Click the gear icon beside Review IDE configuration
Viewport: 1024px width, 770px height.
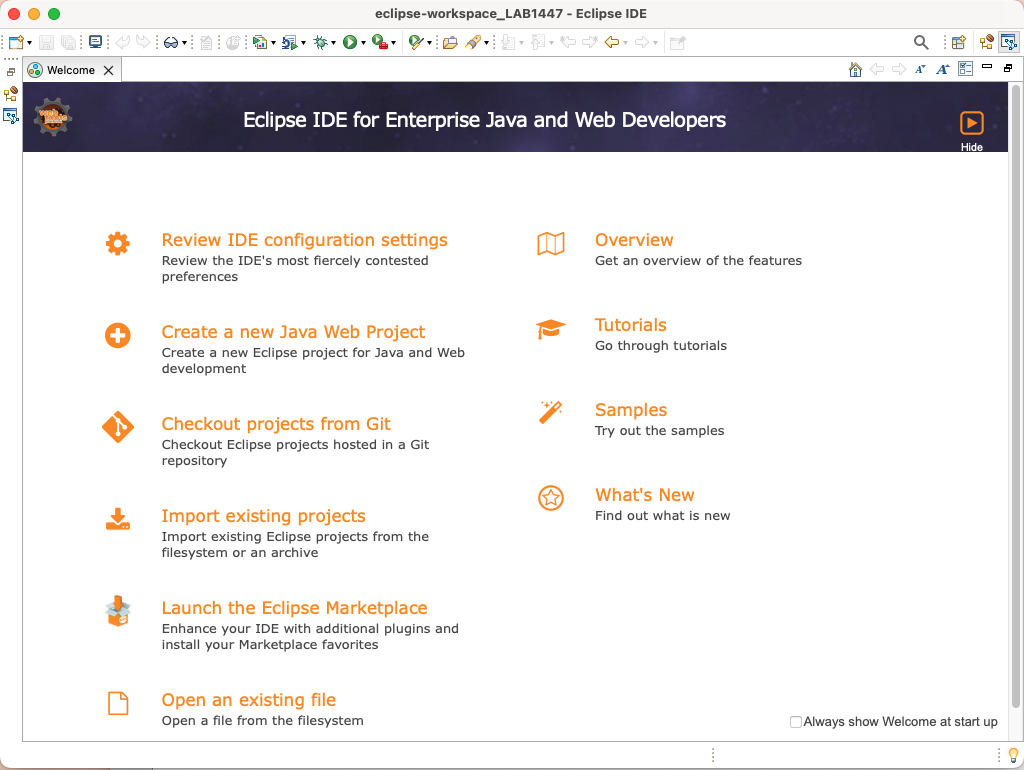(118, 244)
